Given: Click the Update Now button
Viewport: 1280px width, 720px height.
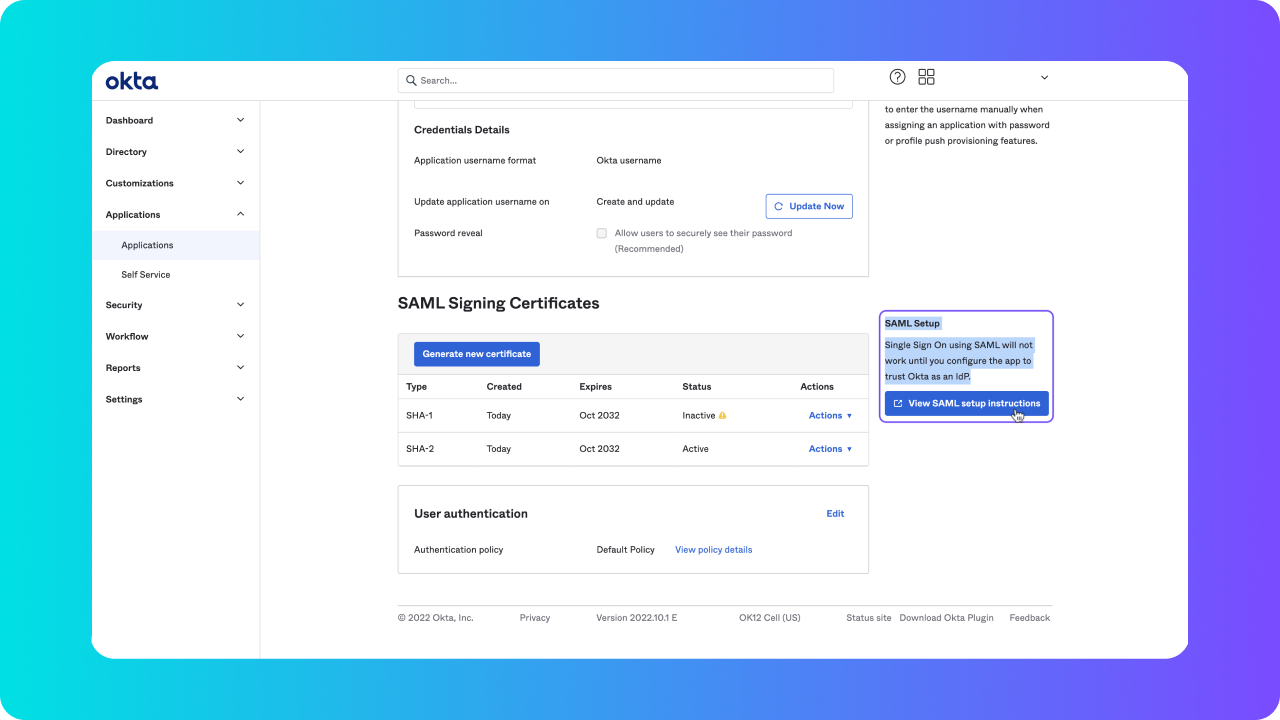Looking at the screenshot, I should (809, 206).
